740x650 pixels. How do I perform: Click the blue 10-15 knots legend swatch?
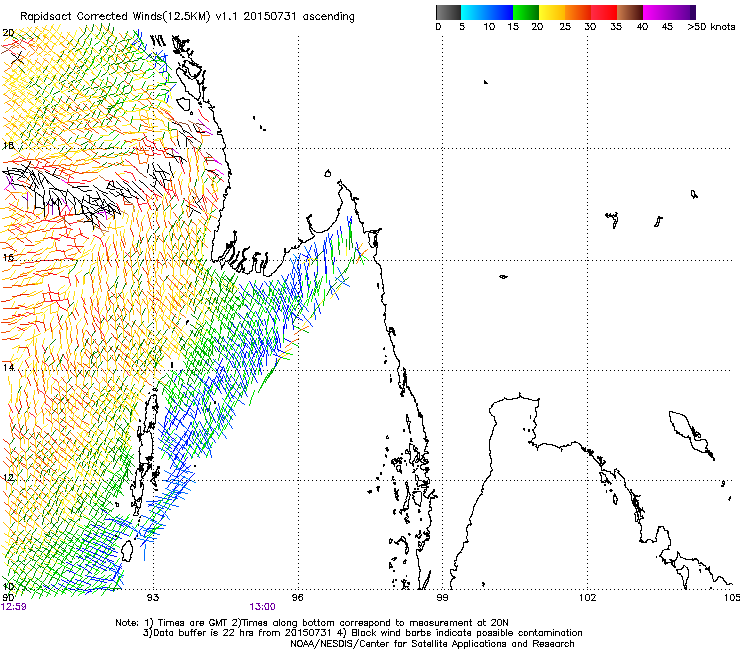coord(500,12)
